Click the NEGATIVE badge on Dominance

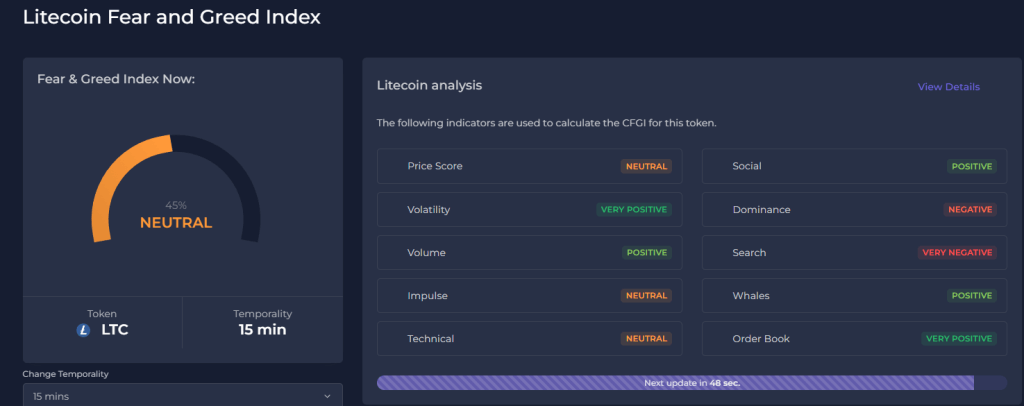coord(969,210)
